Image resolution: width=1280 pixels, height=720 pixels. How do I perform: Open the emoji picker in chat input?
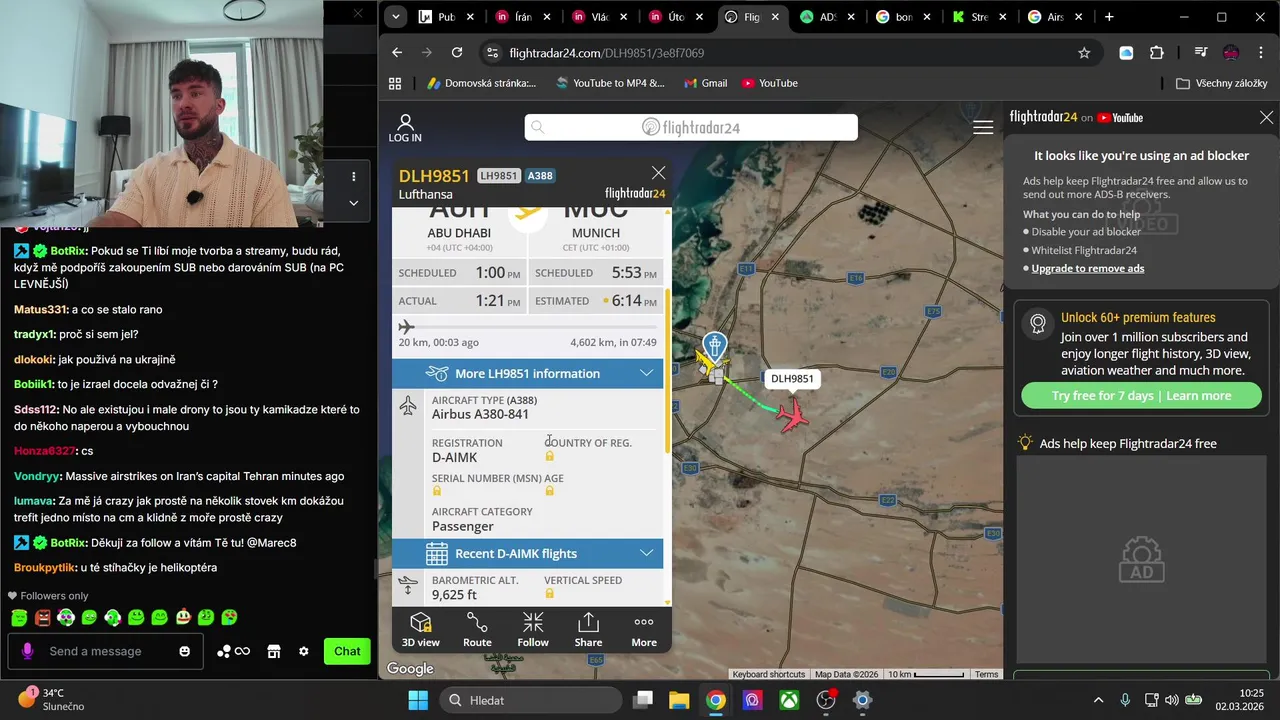(x=184, y=651)
